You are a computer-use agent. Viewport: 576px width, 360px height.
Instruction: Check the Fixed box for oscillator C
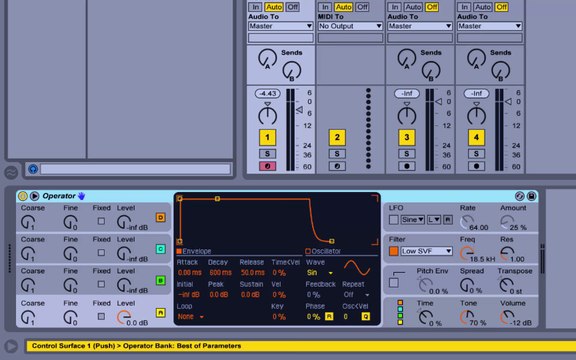click(x=101, y=252)
